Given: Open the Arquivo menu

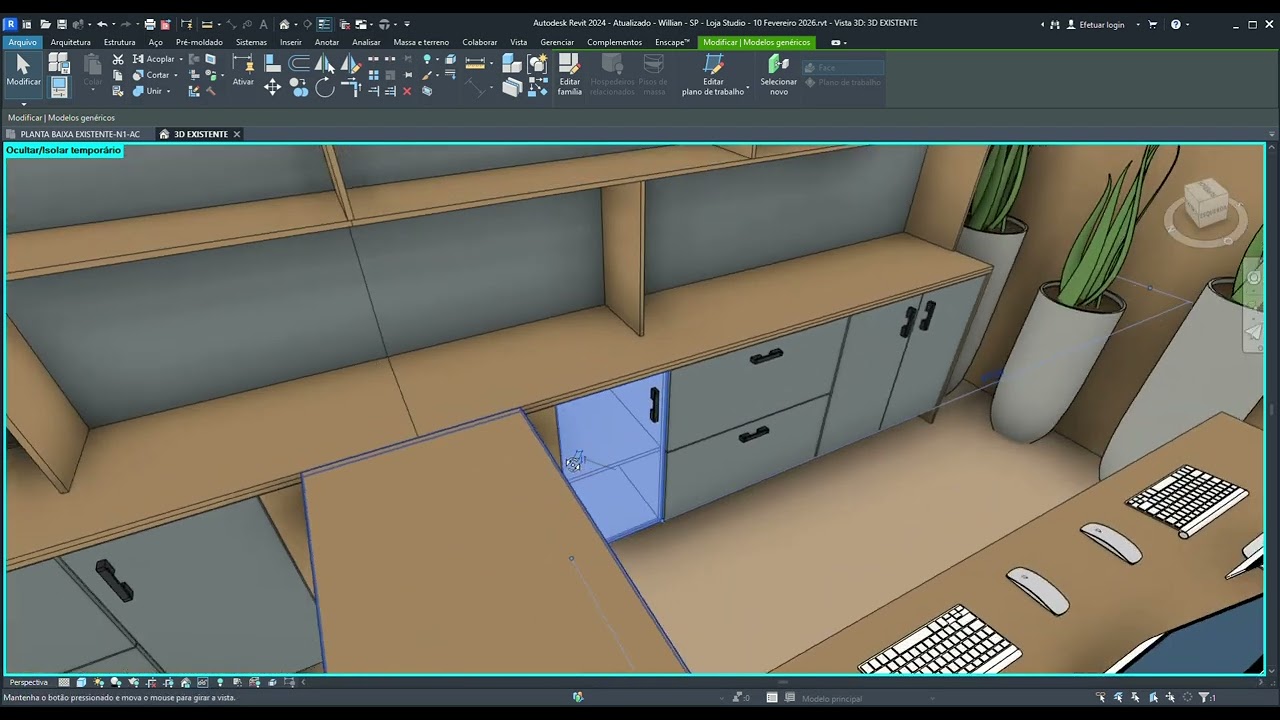Looking at the screenshot, I should click(22, 42).
